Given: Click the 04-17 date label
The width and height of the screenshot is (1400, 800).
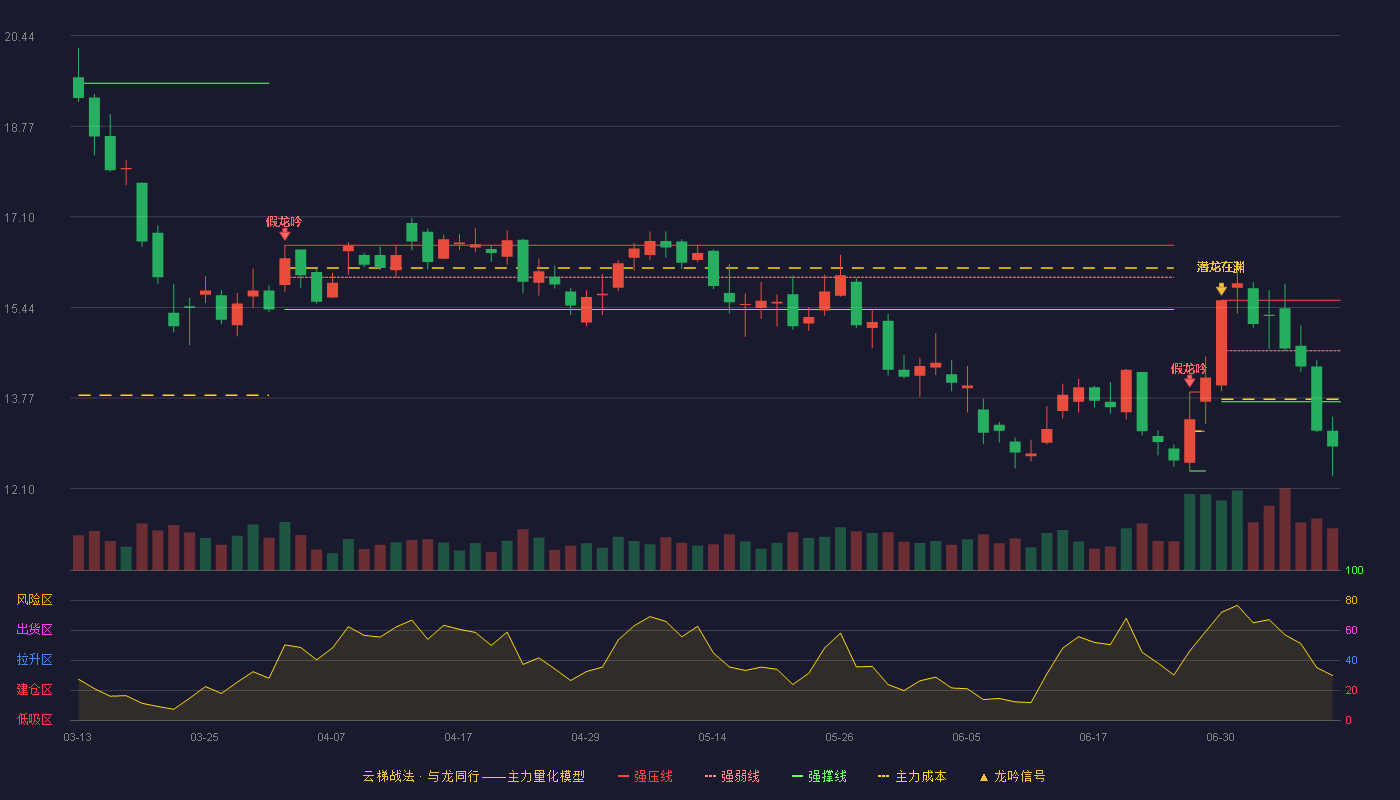Looking at the screenshot, I should [x=458, y=737].
